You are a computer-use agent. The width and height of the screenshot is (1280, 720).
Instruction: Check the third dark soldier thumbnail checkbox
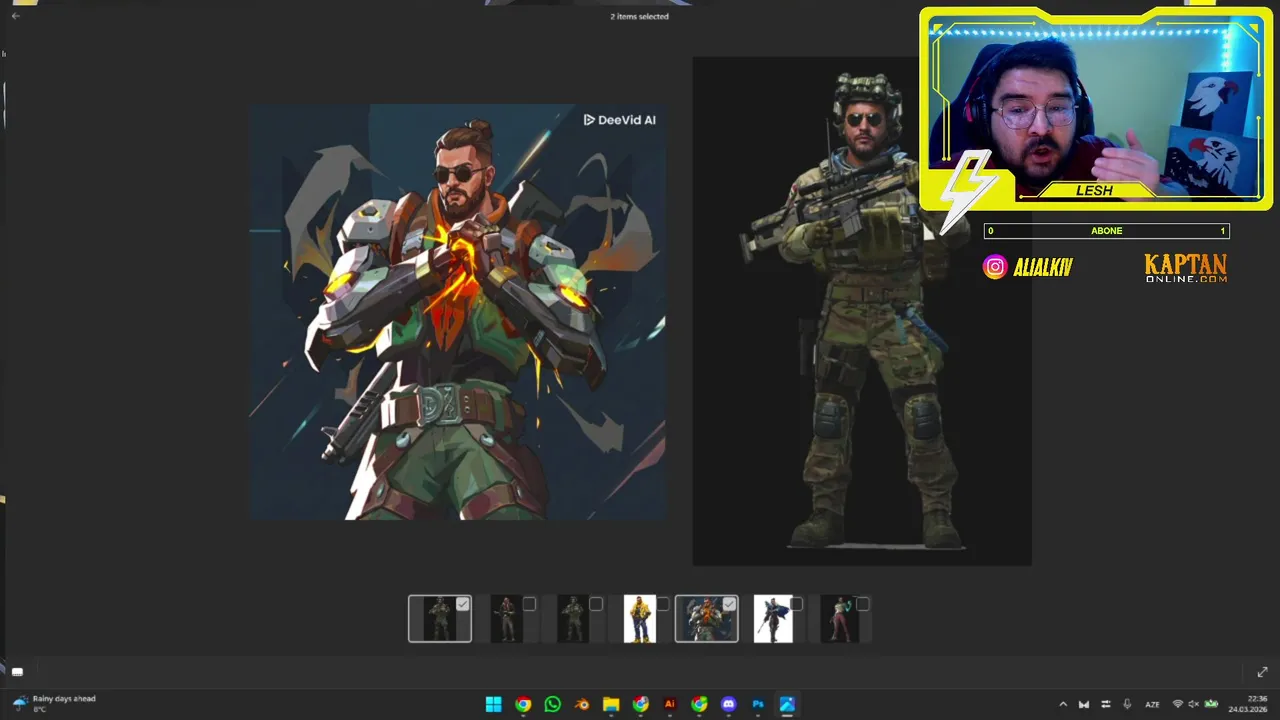point(596,604)
